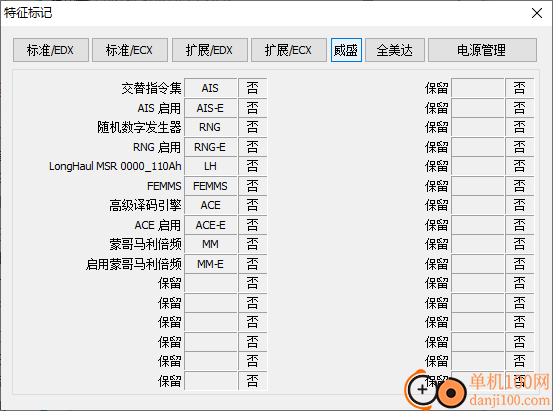The image size is (553, 411).
Task: Click the AIS code field
Action: pyautogui.click(x=211, y=88)
